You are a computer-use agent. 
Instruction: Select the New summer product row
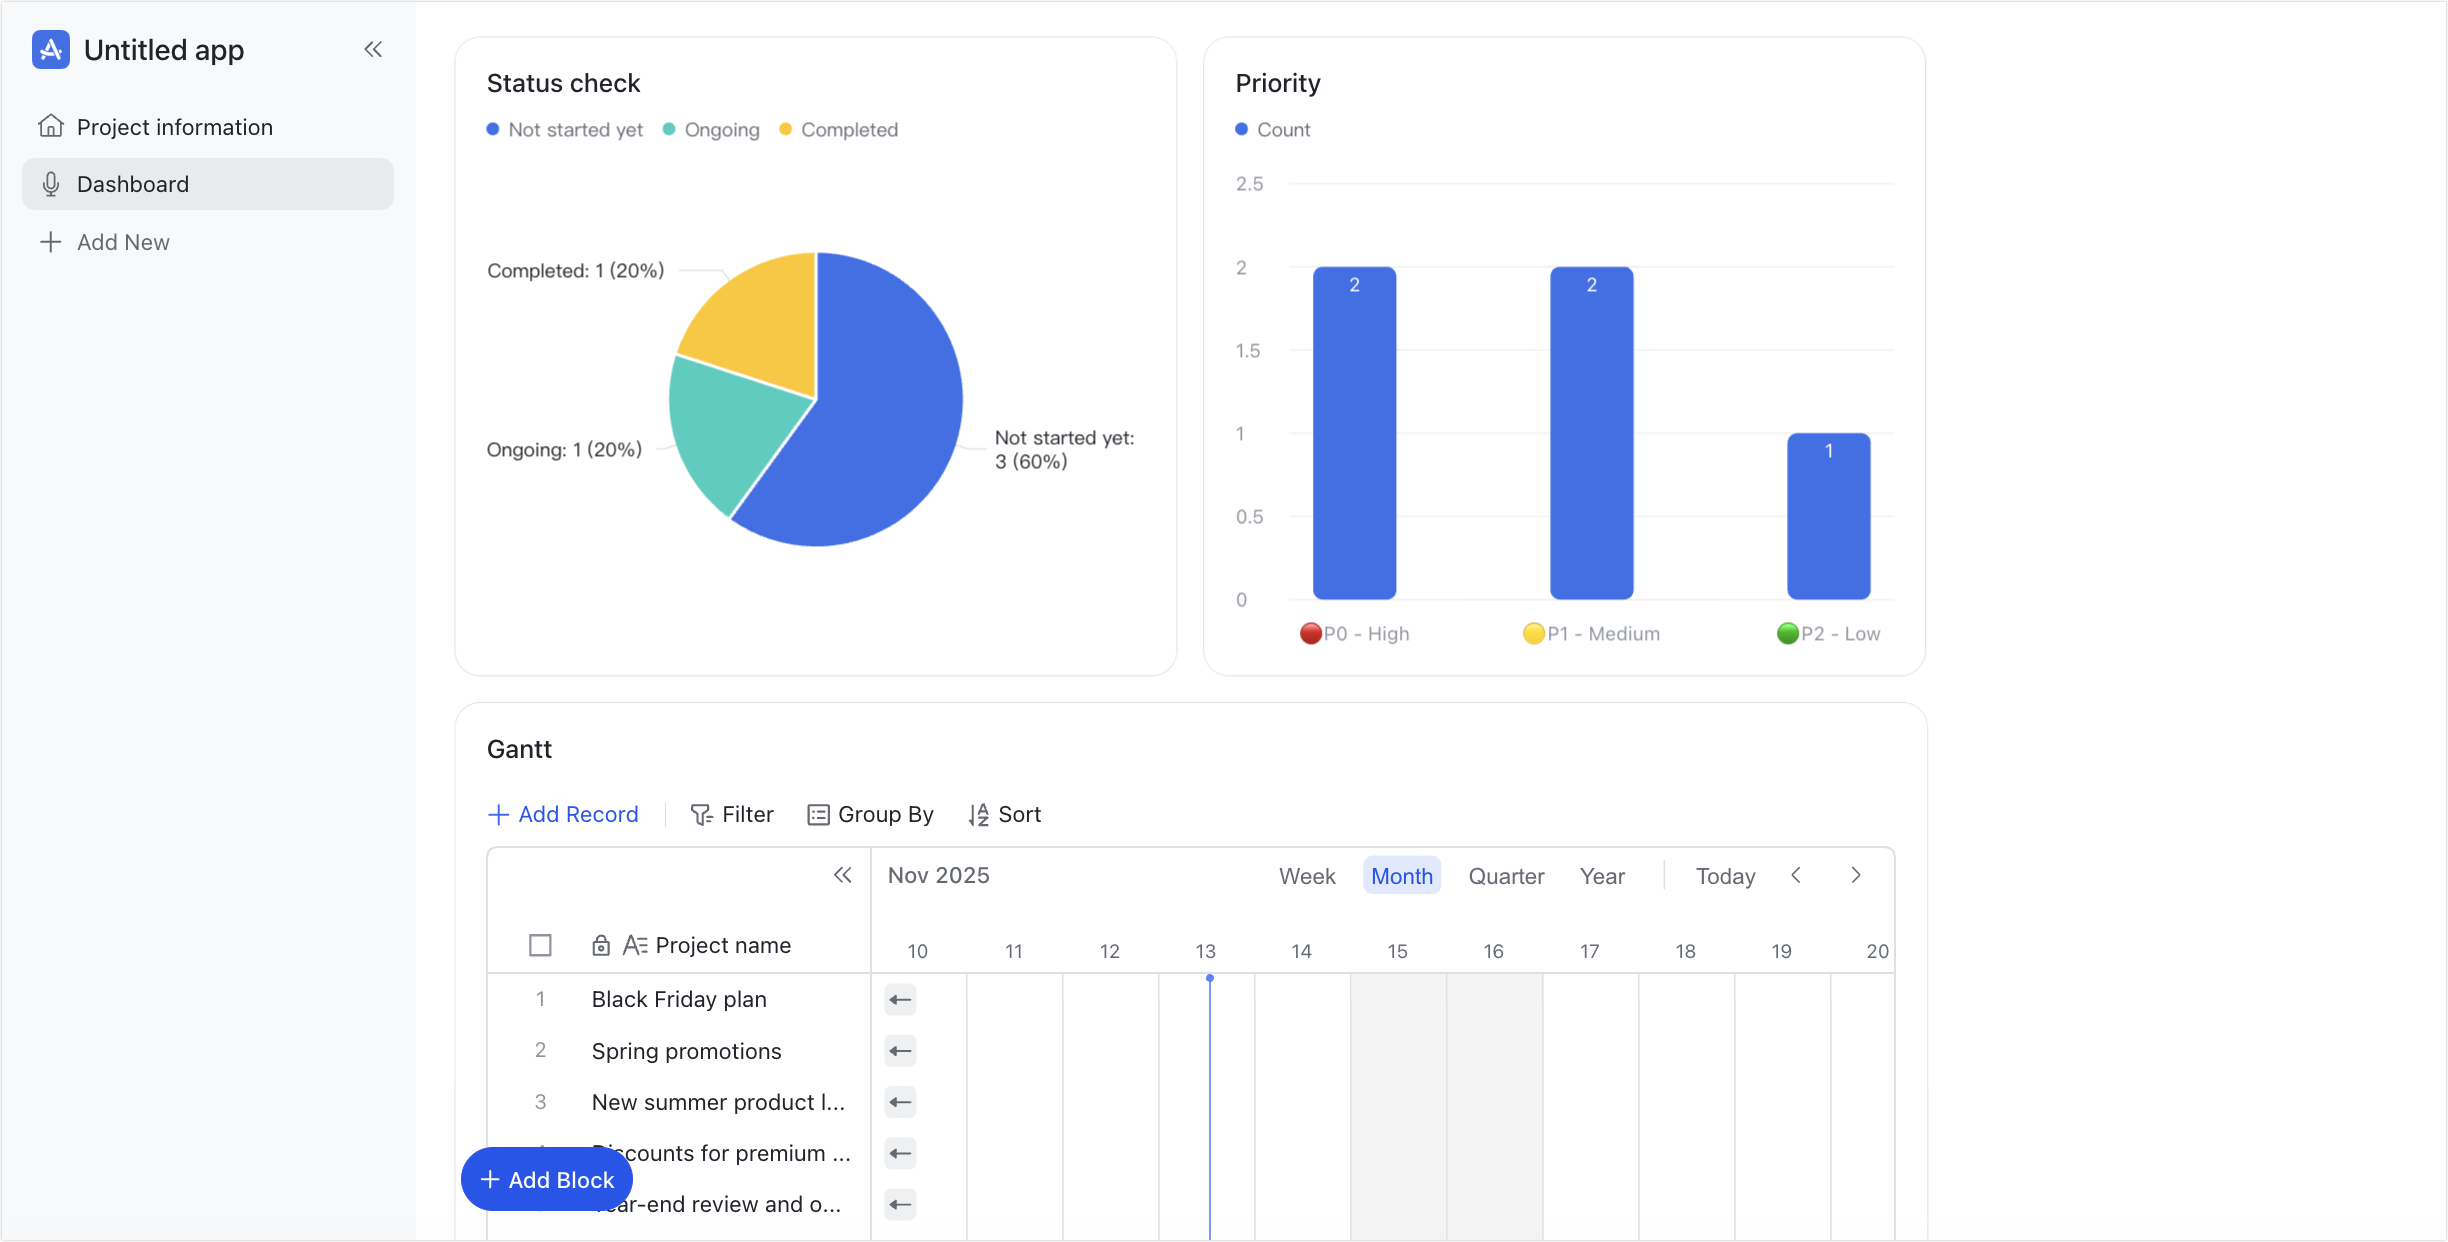click(679, 1102)
